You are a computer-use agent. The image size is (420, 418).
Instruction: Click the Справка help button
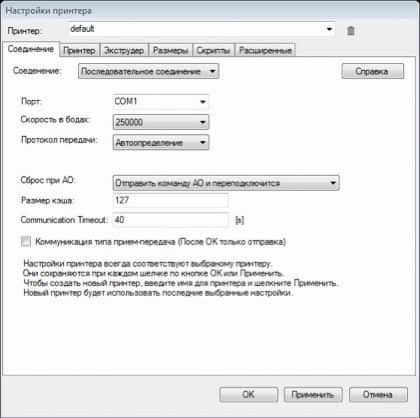(x=373, y=71)
